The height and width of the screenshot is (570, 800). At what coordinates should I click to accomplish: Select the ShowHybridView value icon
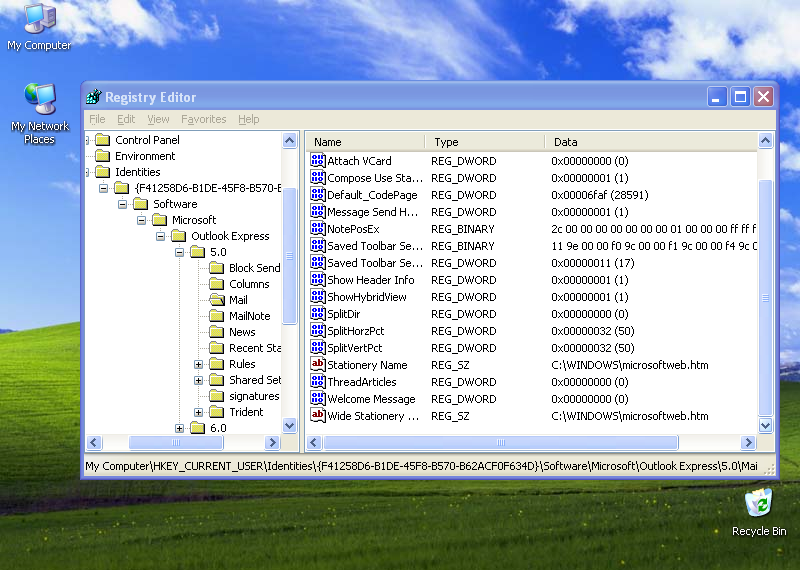click(x=317, y=296)
